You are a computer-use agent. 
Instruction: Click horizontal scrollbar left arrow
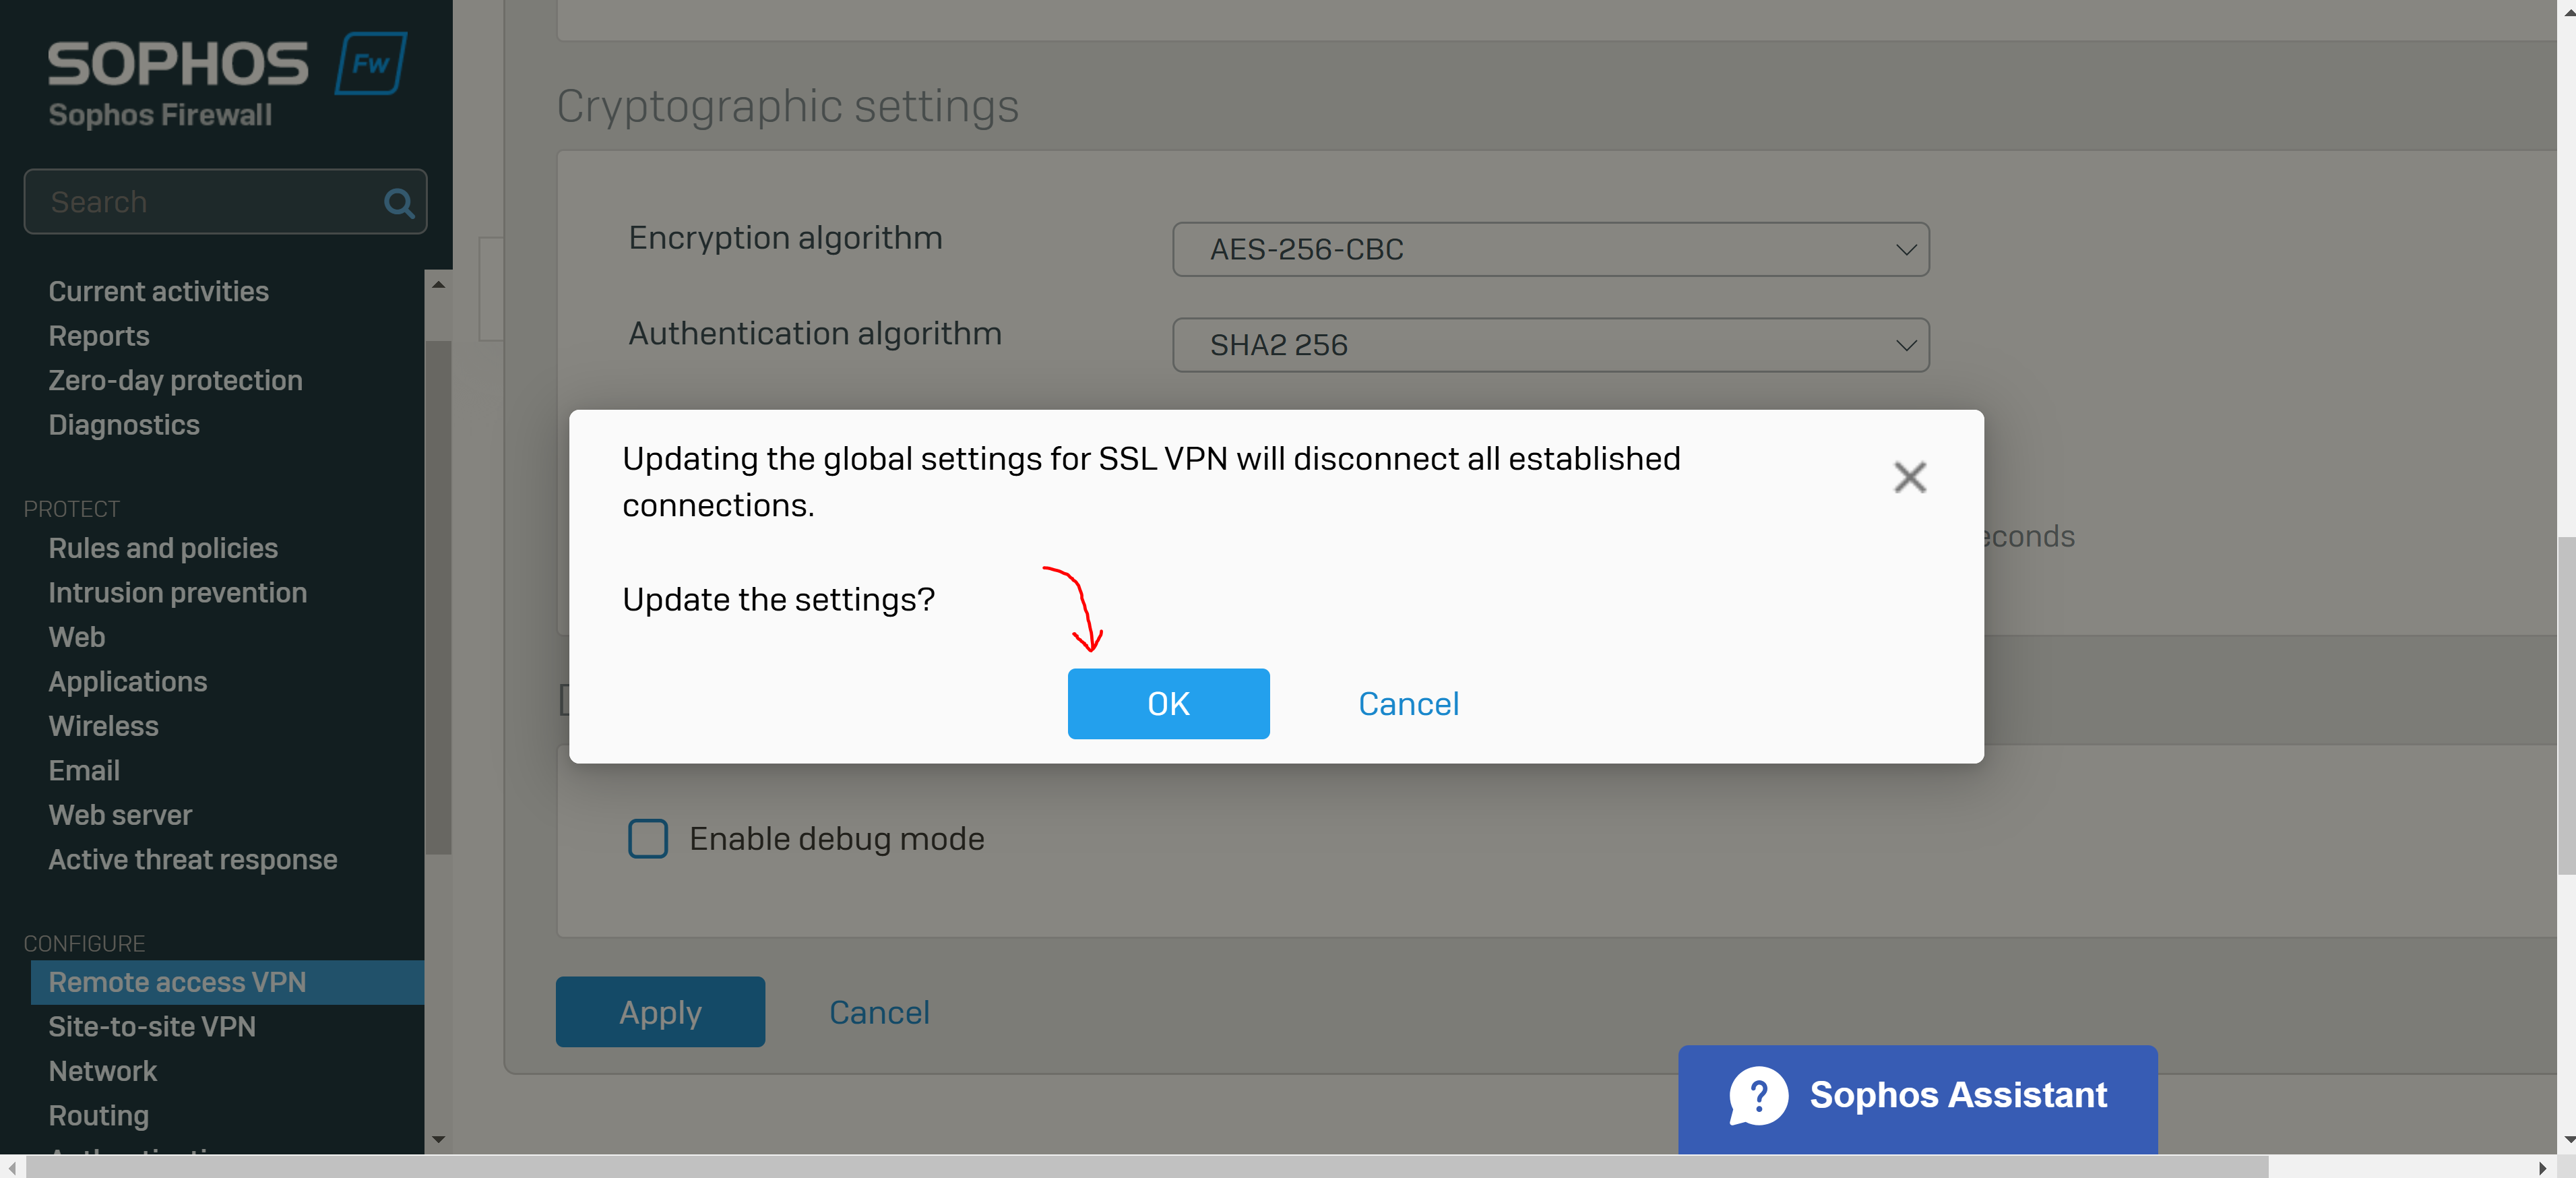coord(12,1167)
